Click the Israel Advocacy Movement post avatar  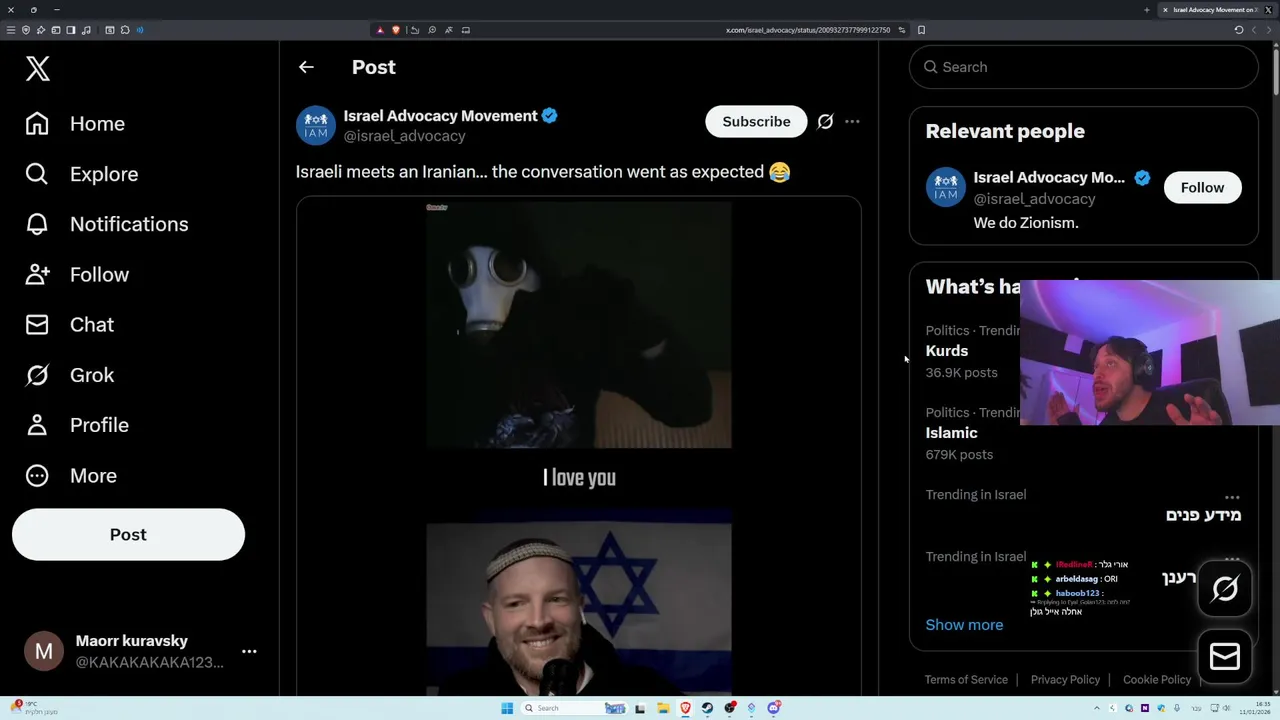pos(316,125)
